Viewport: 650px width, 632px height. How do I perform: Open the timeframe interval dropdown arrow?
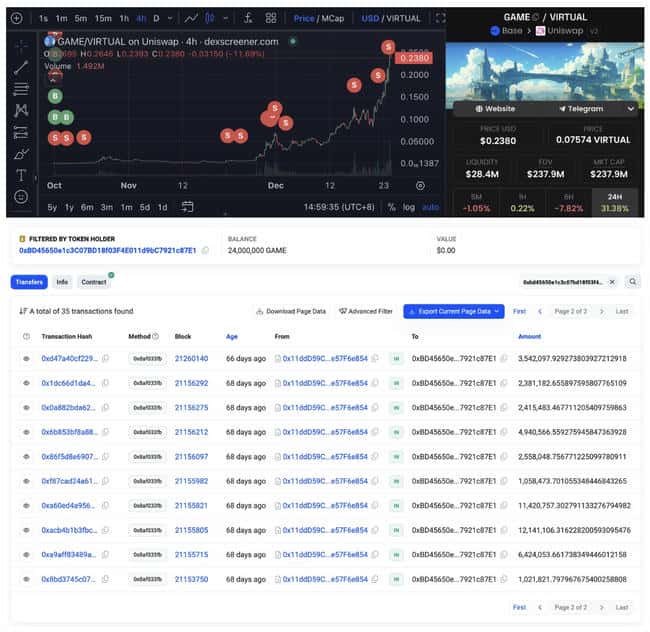pyautogui.click(x=170, y=18)
